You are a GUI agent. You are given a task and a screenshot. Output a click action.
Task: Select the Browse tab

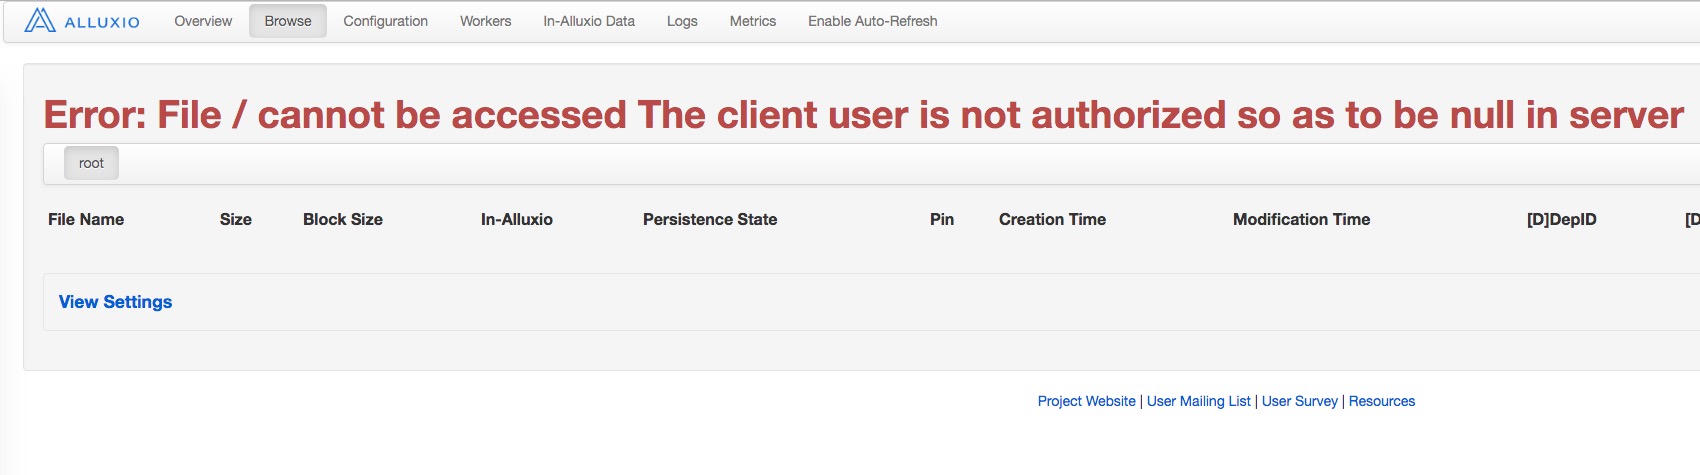(x=288, y=21)
